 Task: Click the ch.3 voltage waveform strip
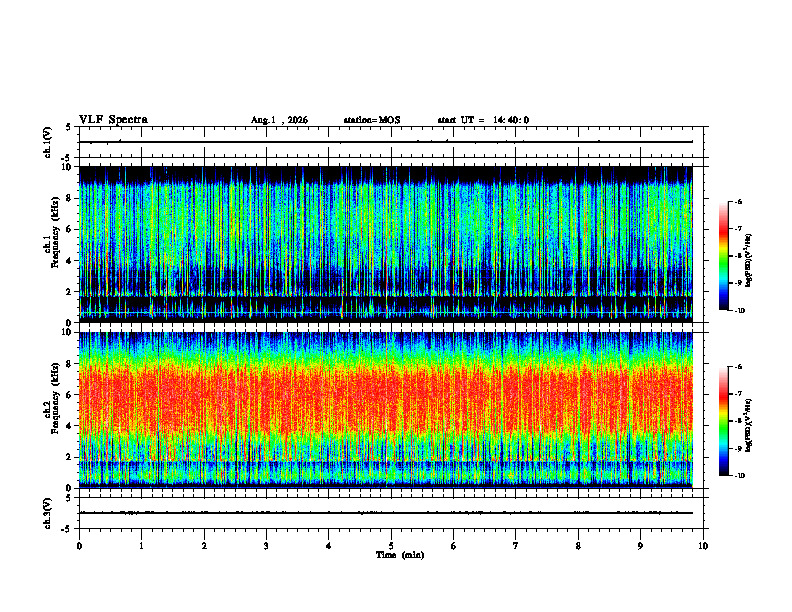click(x=393, y=513)
